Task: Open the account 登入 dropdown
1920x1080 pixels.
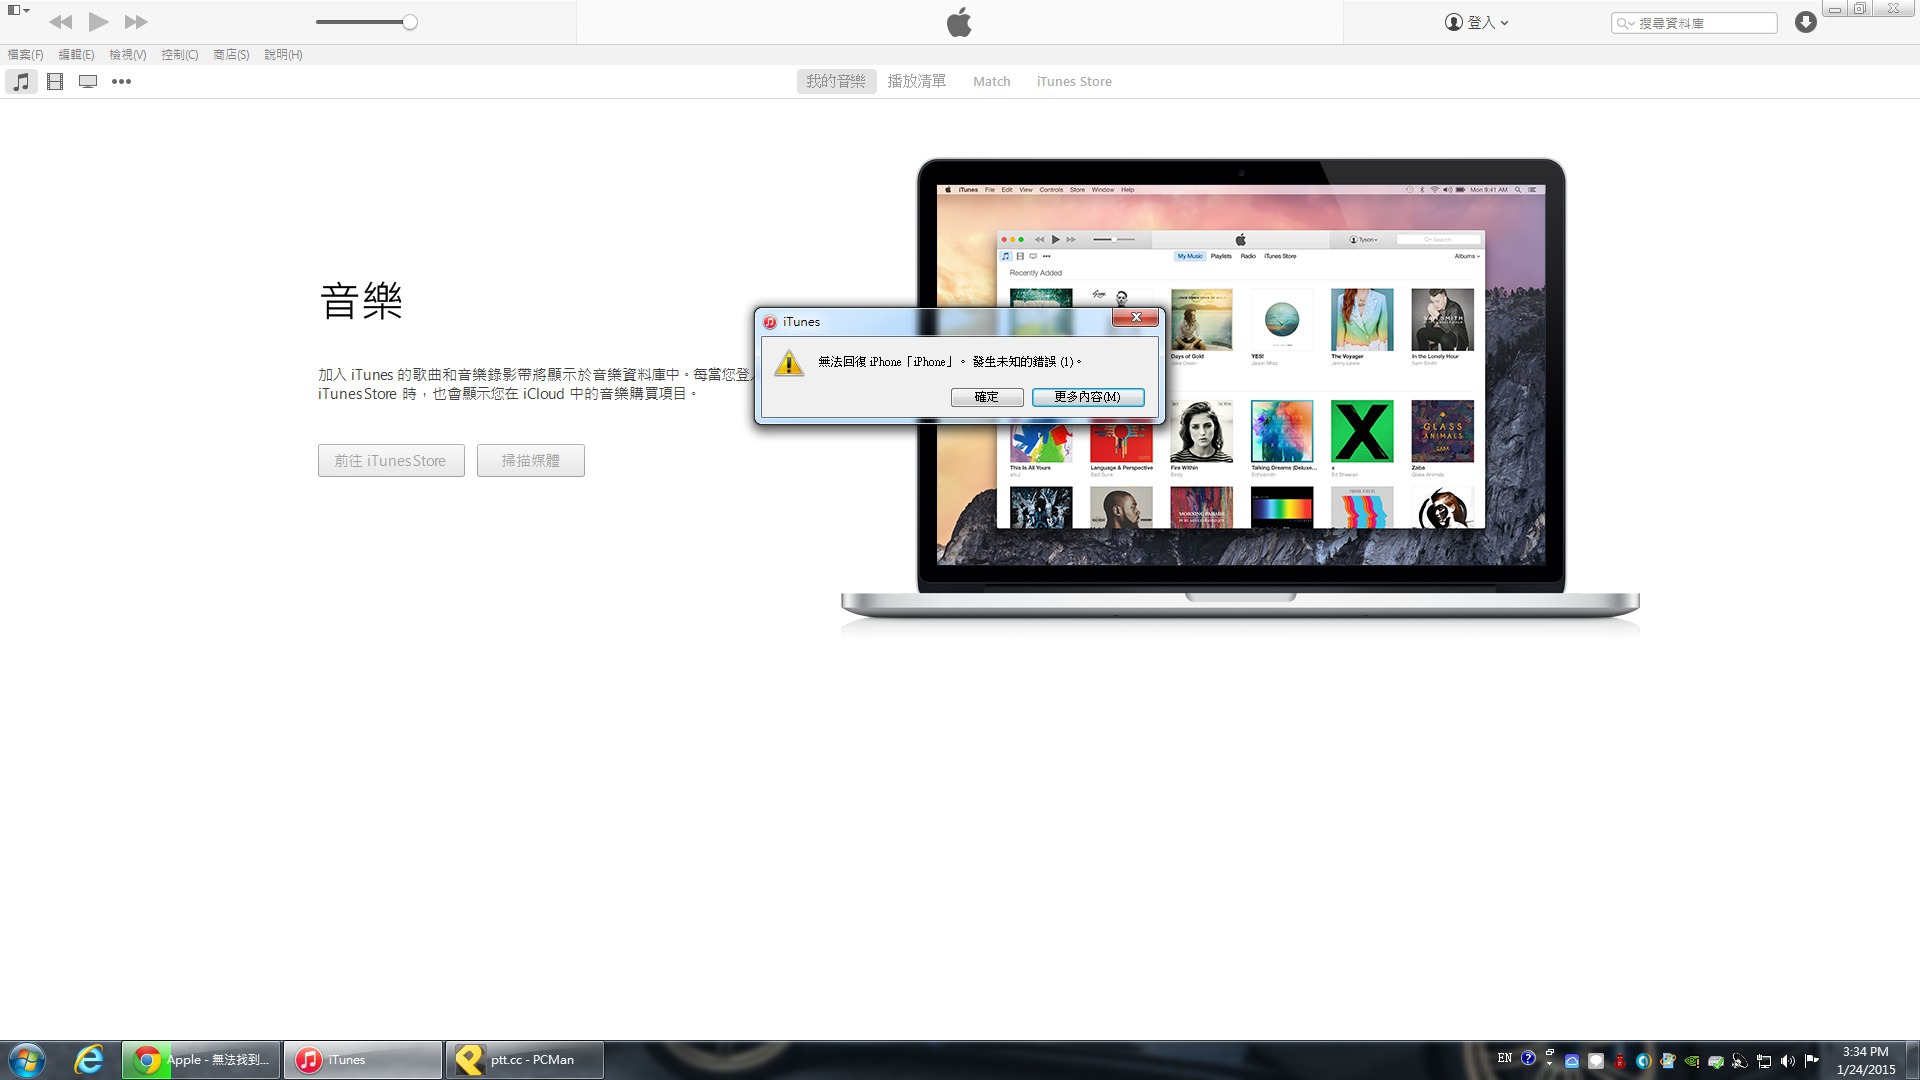Action: tap(1477, 22)
